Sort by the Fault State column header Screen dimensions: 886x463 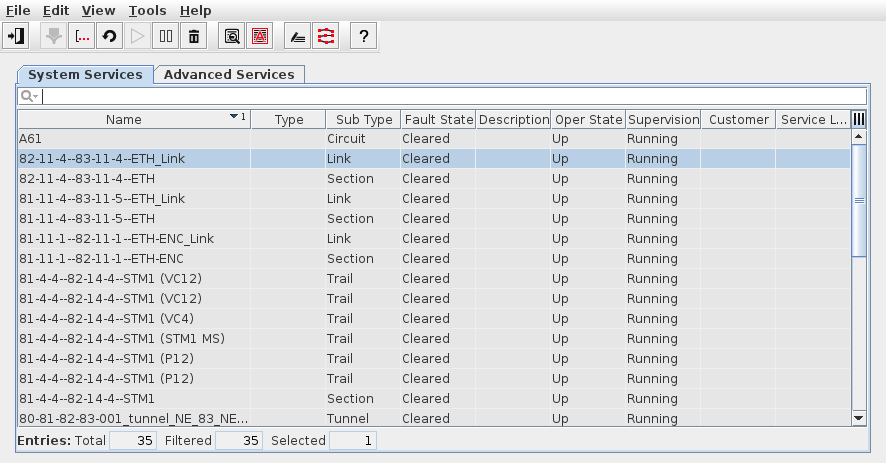pos(438,119)
